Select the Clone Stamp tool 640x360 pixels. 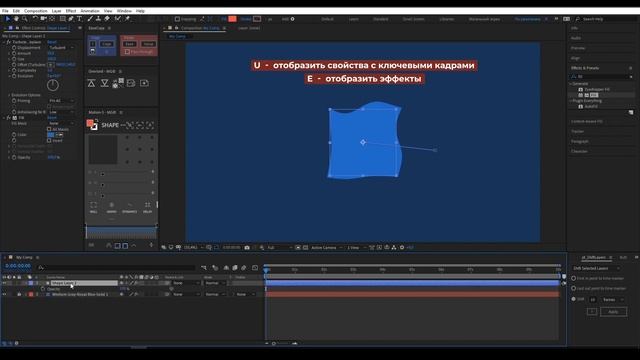point(98,19)
